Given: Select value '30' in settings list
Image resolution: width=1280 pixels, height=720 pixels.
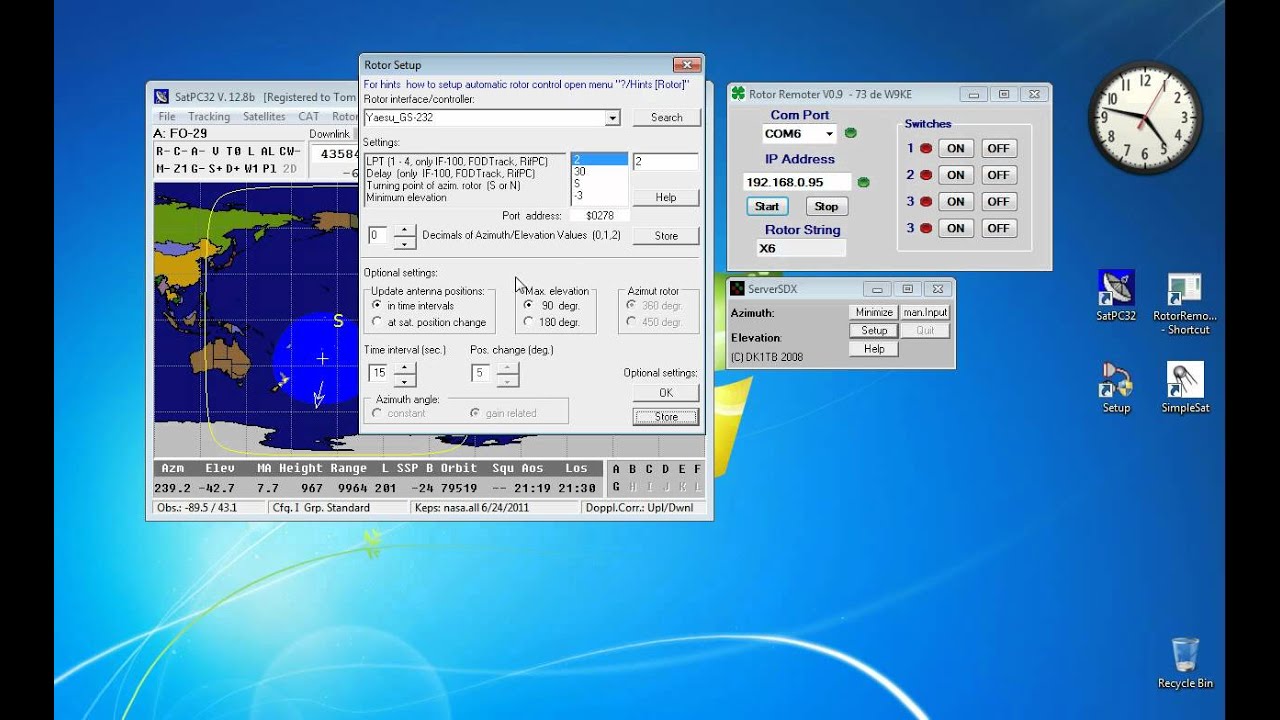Looking at the screenshot, I should pyautogui.click(x=599, y=172).
